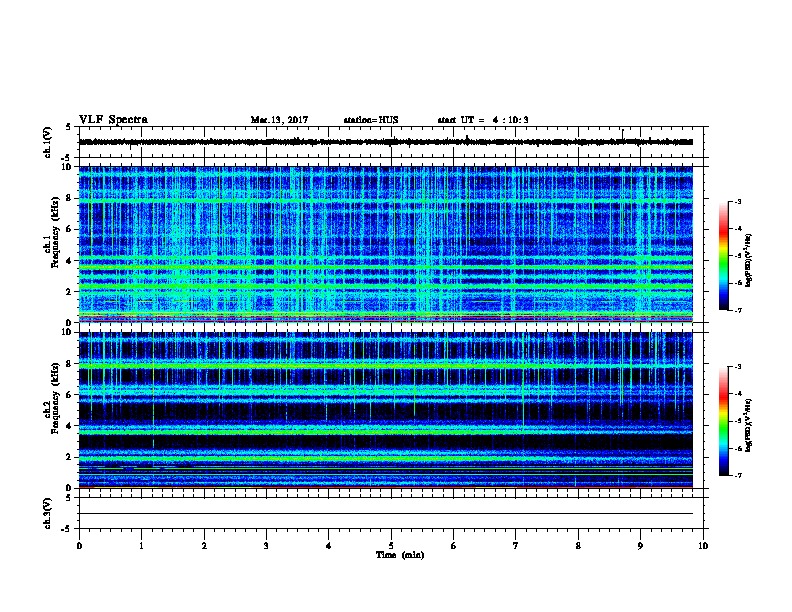Click the "ch.3(V)" axis label
This screenshot has width=792, height=612.
pos(47,513)
